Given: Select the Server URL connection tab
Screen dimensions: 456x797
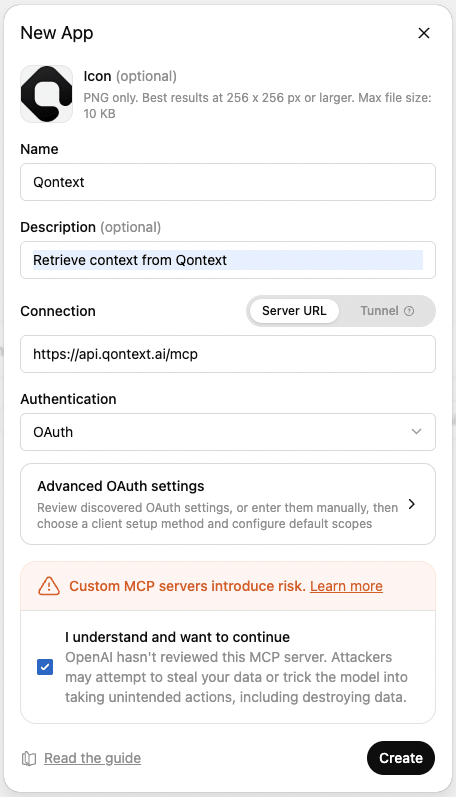Looking at the screenshot, I should [294, 311].
